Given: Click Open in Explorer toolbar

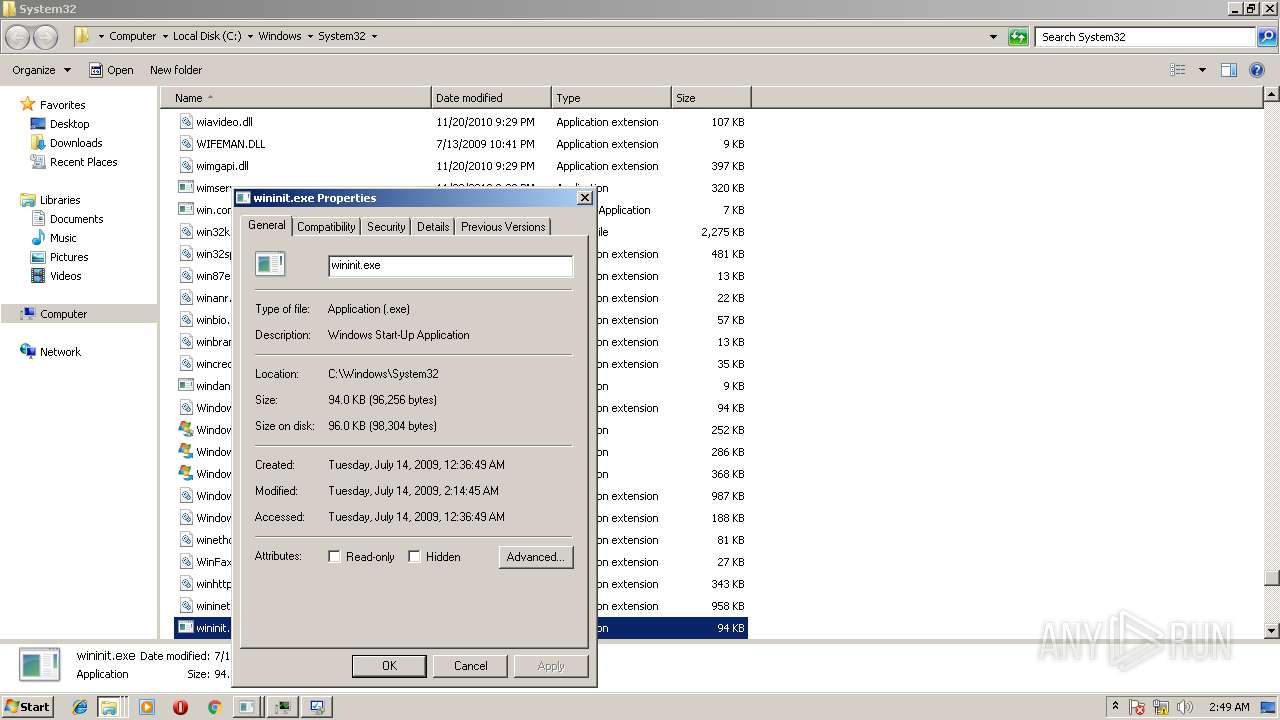Looking at the screenshot, I should pyautogui.click(x=111, y=70).
